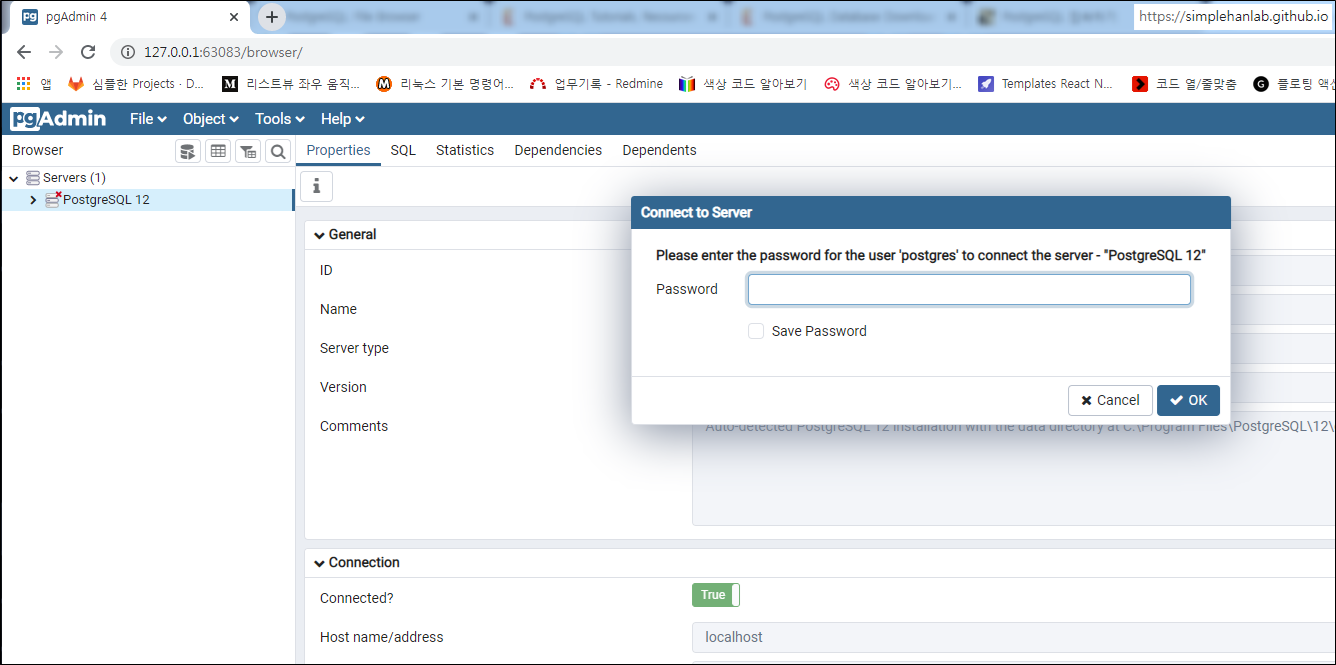Toggle the Connected? True switch

tap(716, 595)
